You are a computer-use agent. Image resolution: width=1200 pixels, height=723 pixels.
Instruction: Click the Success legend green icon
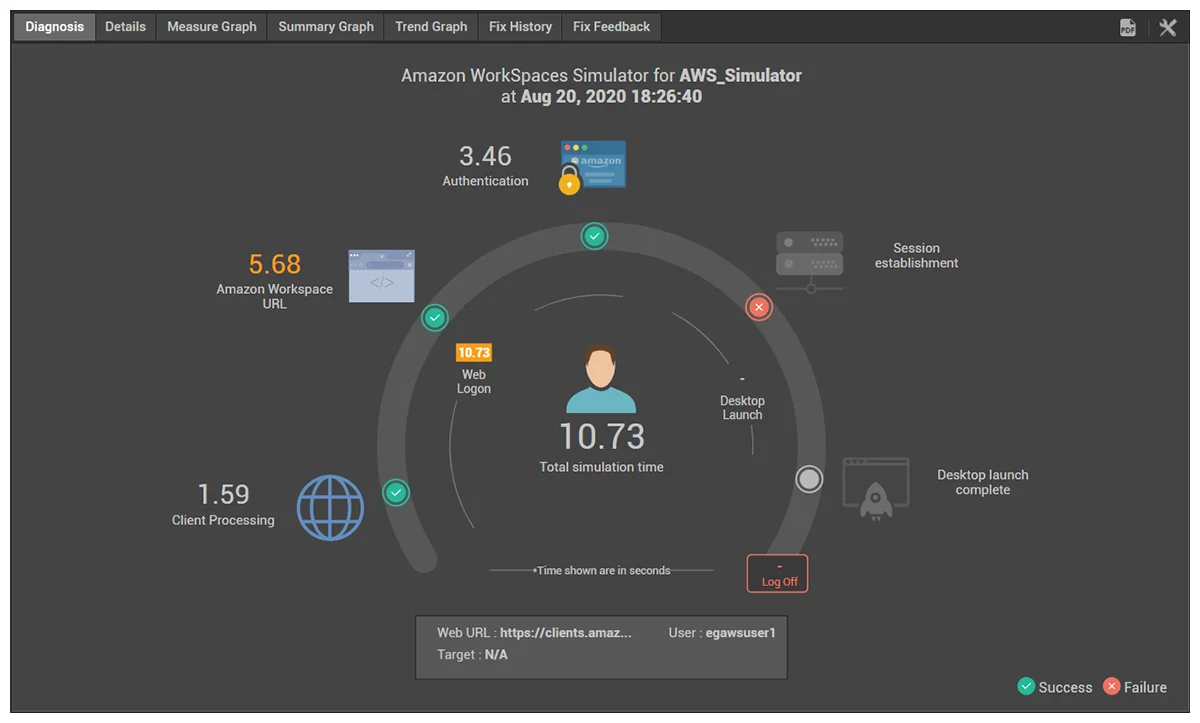[x=1026, y=686]
